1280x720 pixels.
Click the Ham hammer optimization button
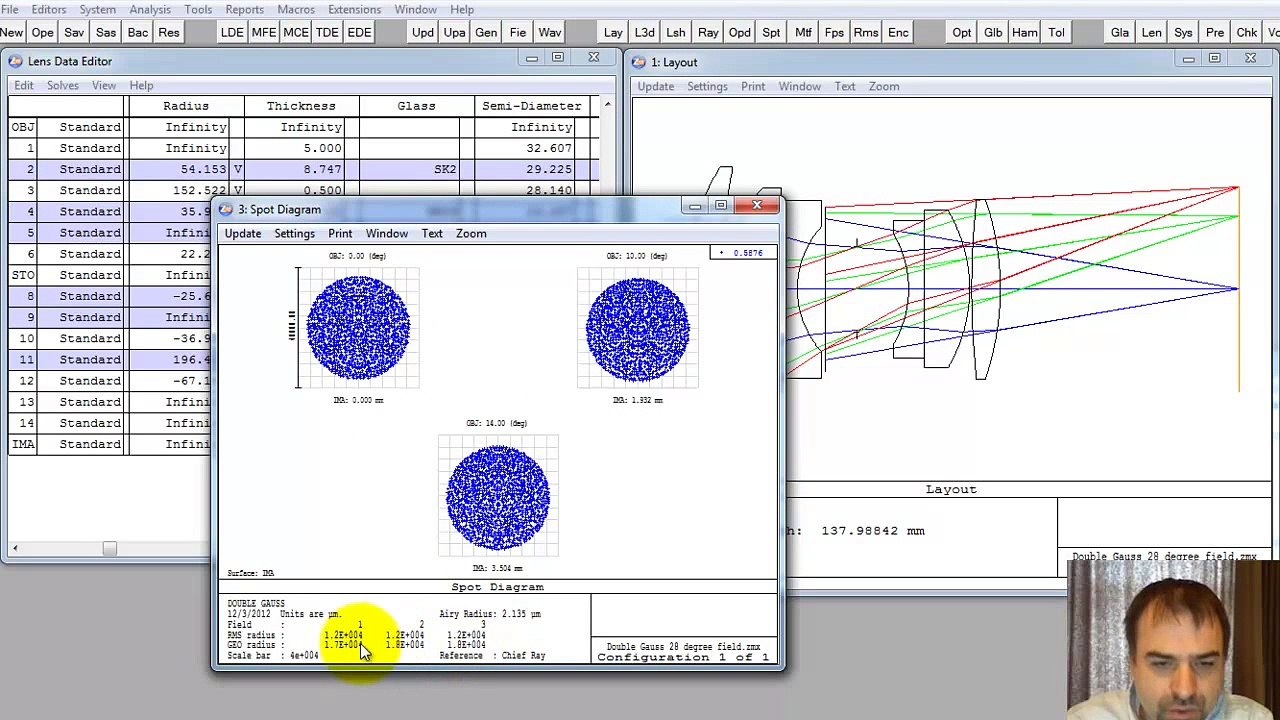point(1025,32)
